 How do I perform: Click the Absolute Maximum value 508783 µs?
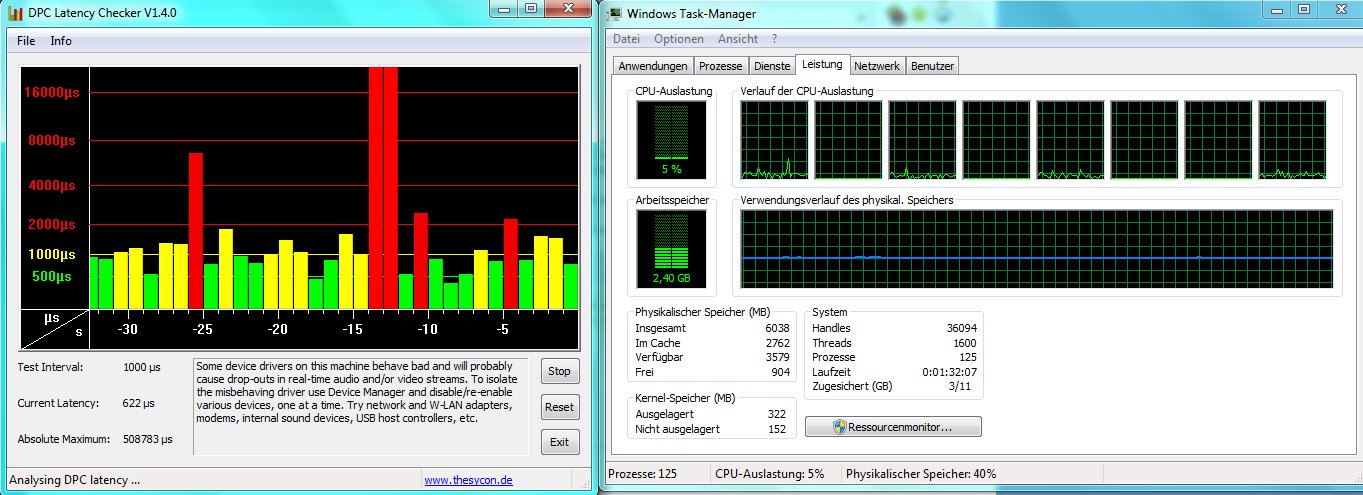(x=147, y=439)
